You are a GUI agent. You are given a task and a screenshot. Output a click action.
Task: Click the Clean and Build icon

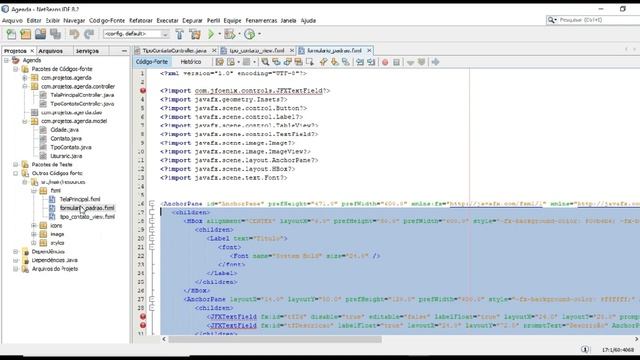point(195,34)
